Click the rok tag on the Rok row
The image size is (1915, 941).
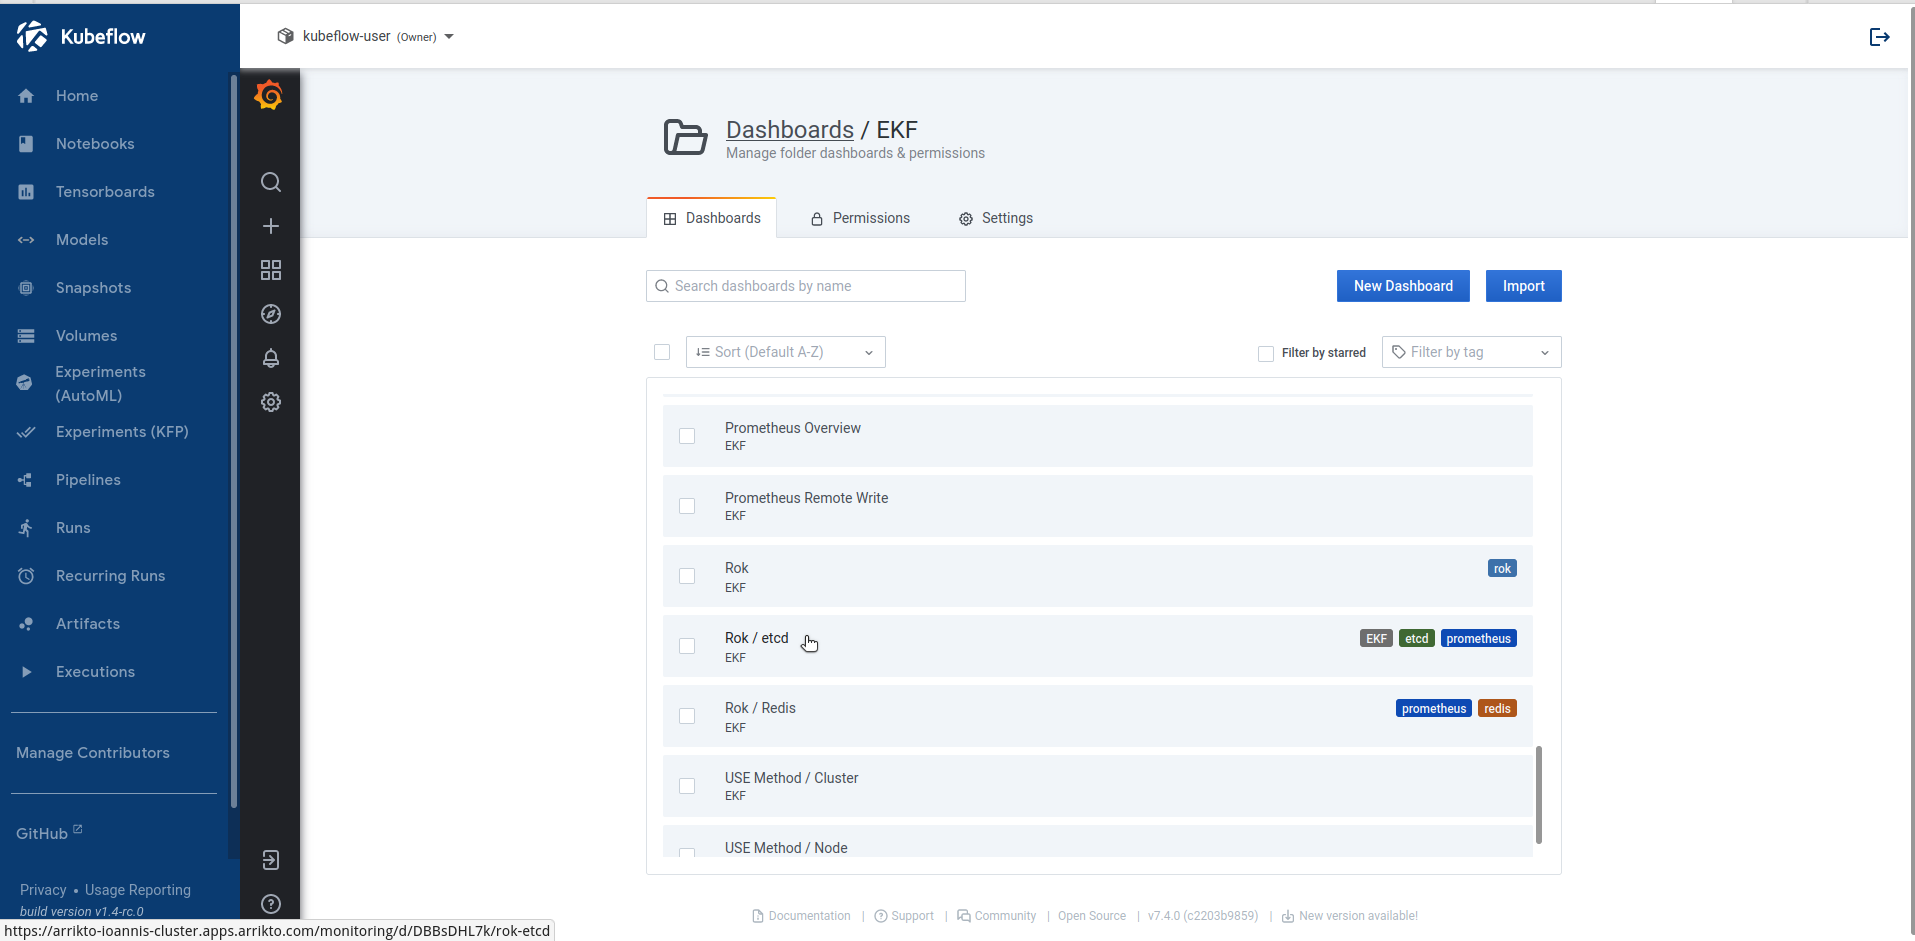1502,569
